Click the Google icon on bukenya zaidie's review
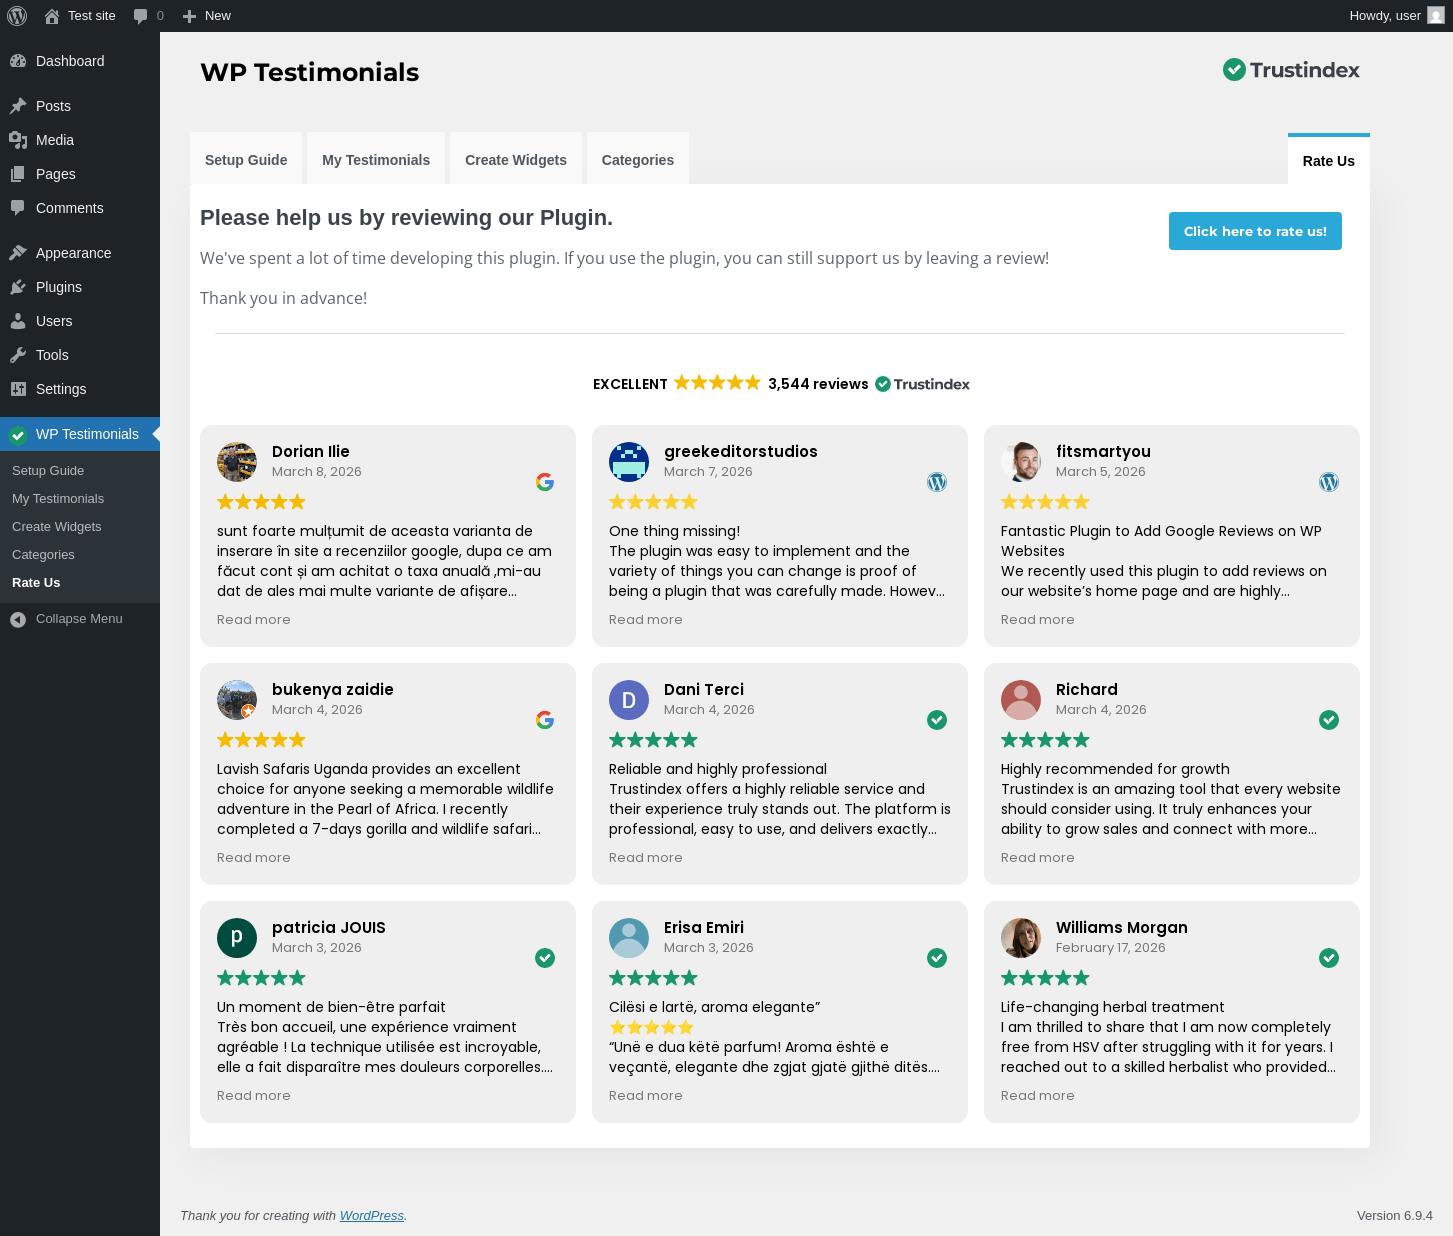The image size is (1453, 1236). pyautogui.click(x=545, y=720)
